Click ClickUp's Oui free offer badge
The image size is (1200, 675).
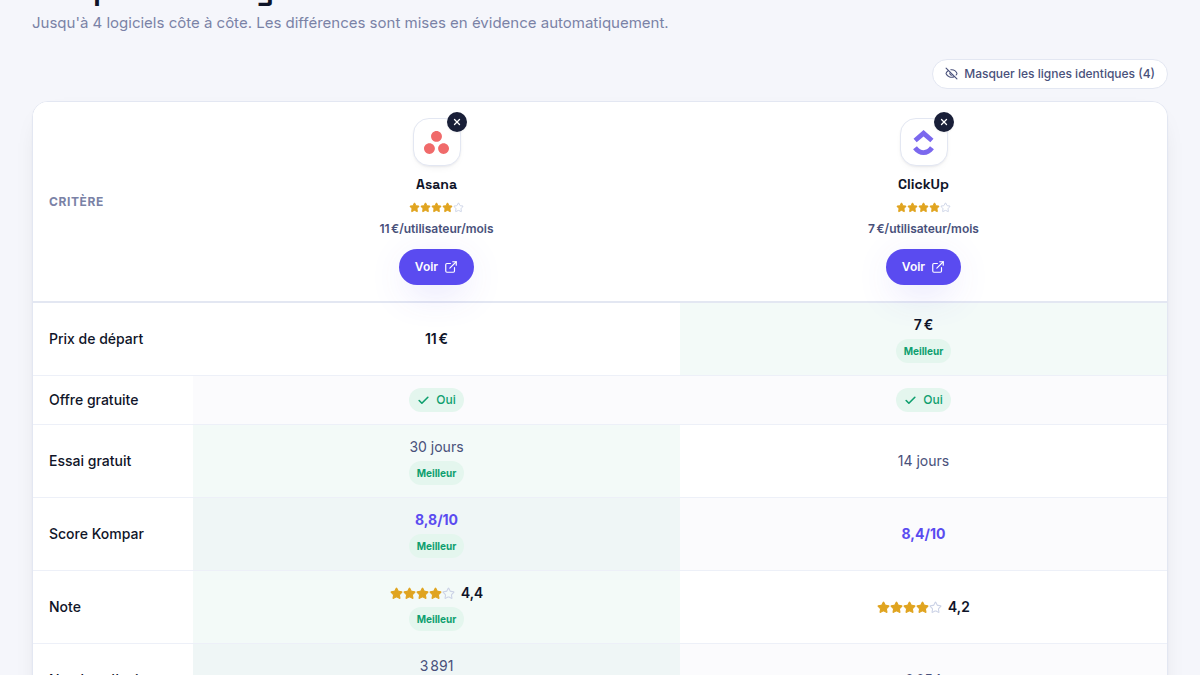pos(923,400)
